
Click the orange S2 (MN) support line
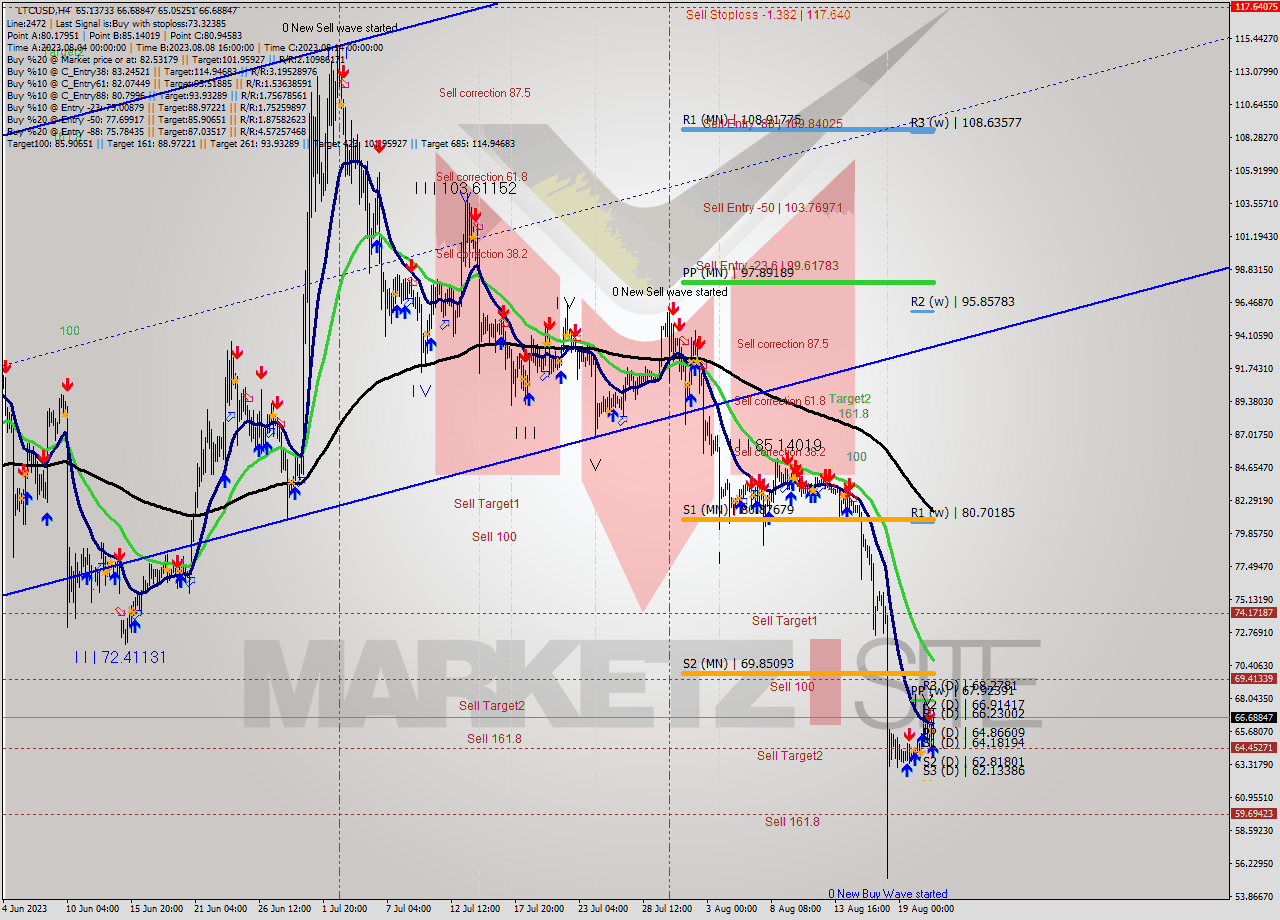[808, 673]
